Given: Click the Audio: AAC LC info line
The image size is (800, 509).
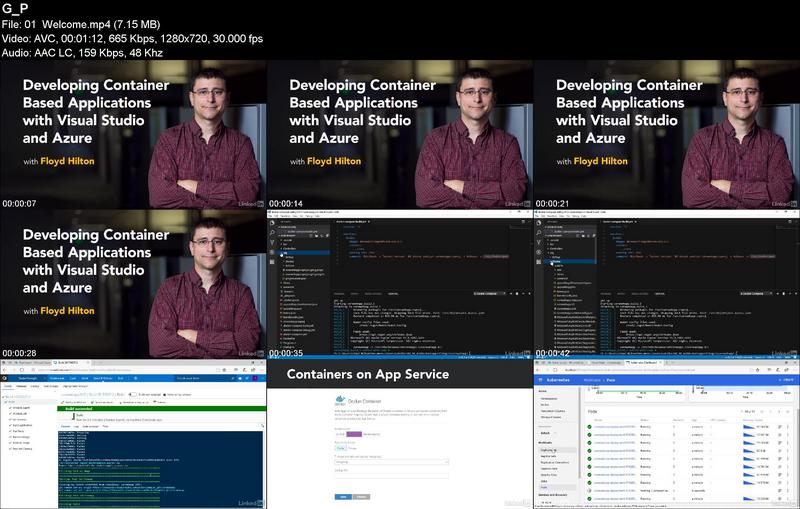Looking at the screenshot, I should click(82, 53).
